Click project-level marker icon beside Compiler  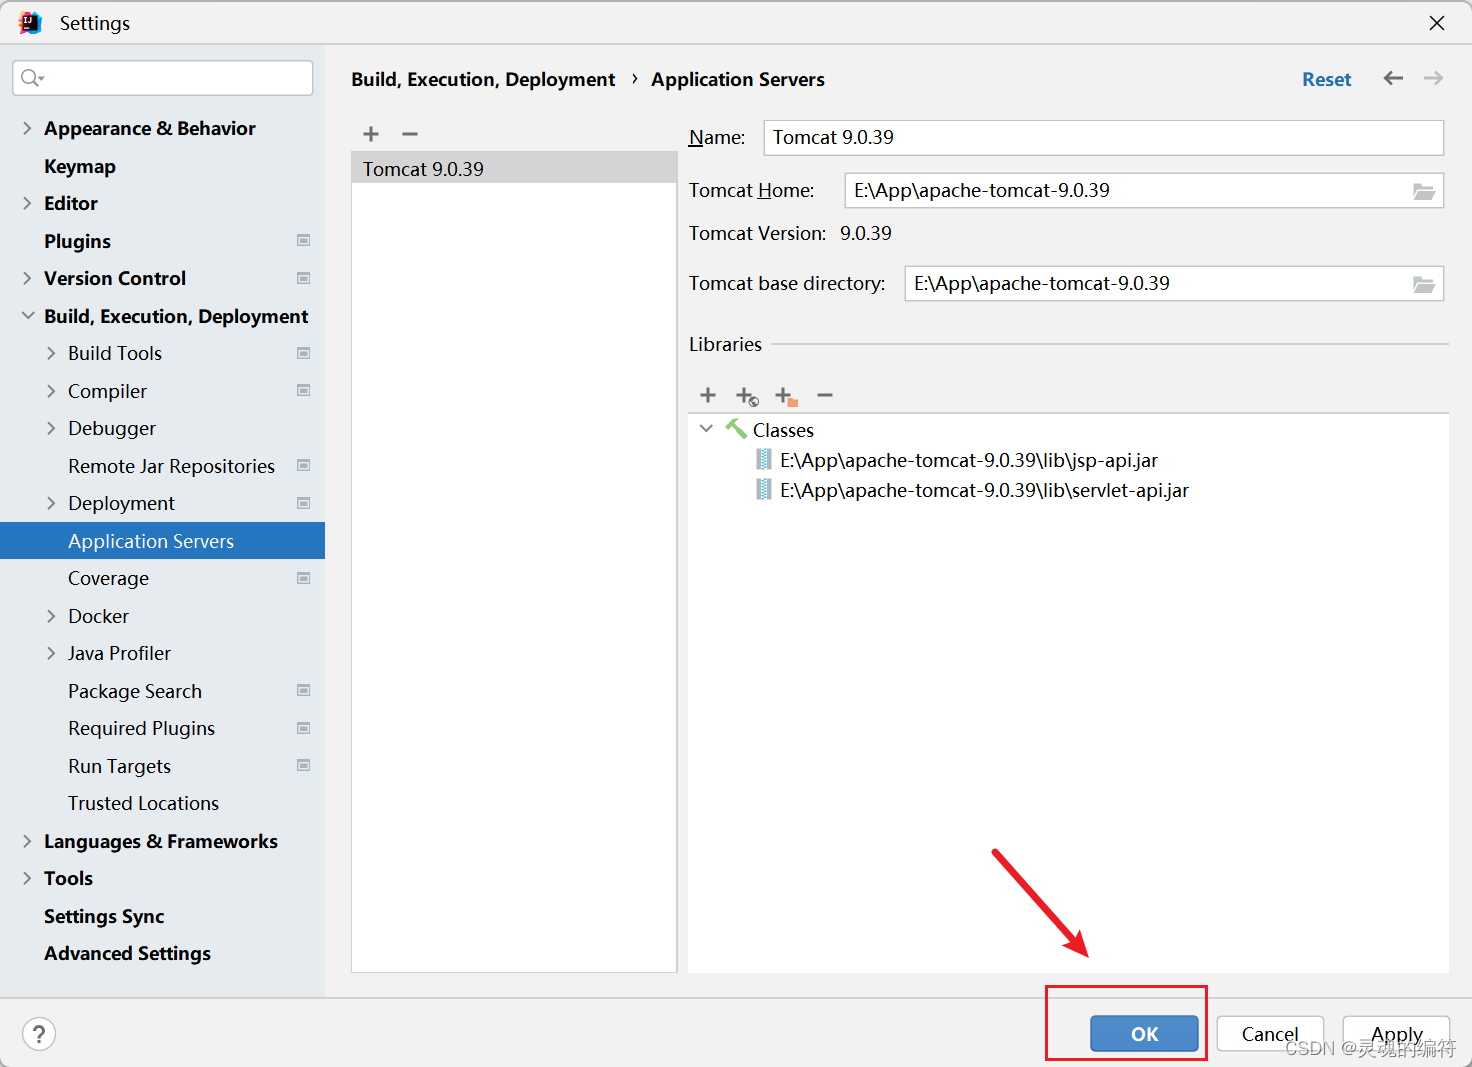click(303, 390)
